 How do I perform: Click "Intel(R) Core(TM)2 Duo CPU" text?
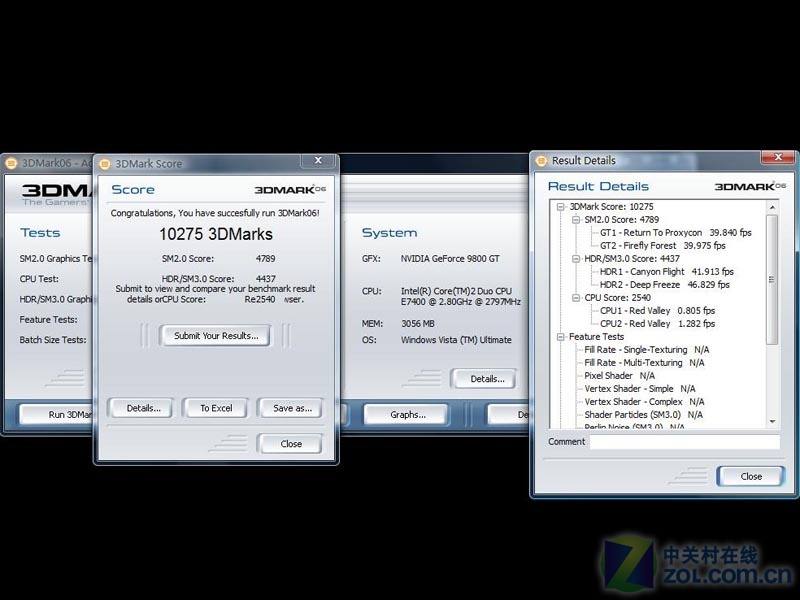coord(456,291)
